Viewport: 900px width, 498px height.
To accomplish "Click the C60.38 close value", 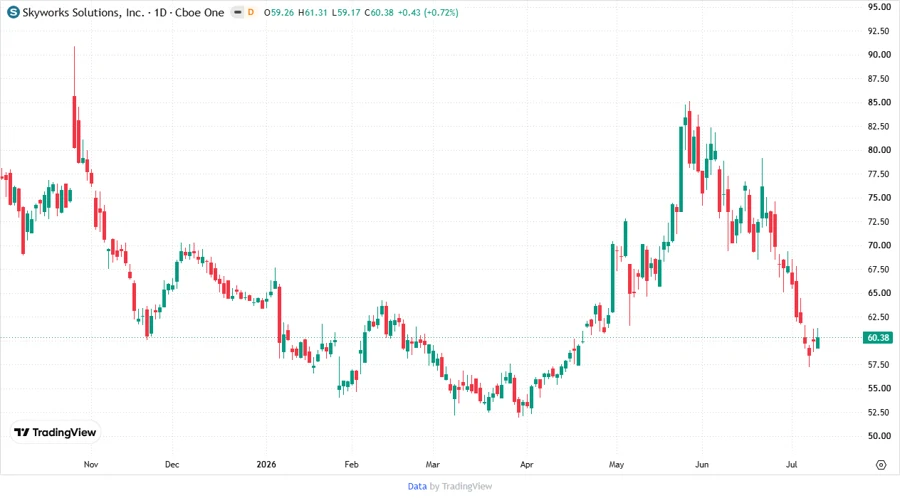I will 379,12.
